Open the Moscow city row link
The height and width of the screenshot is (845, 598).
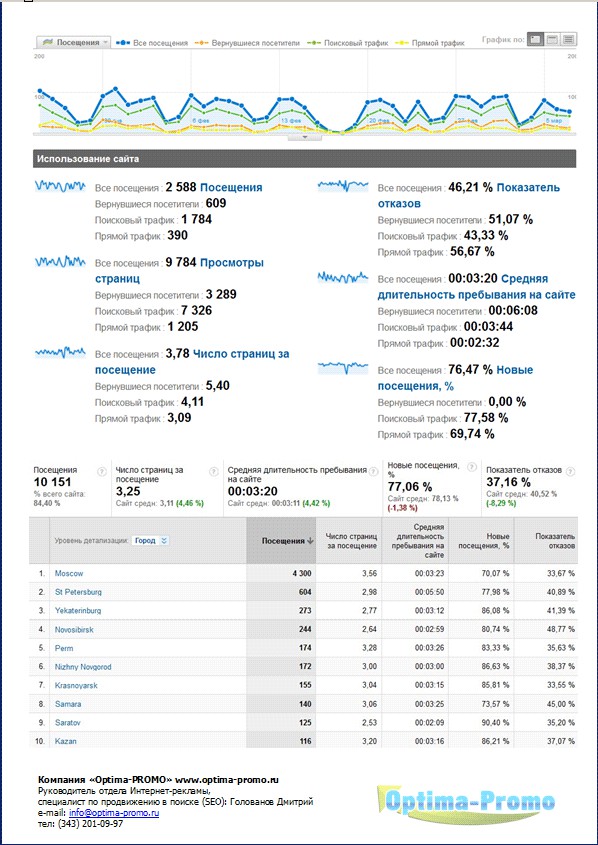(69, 573)
